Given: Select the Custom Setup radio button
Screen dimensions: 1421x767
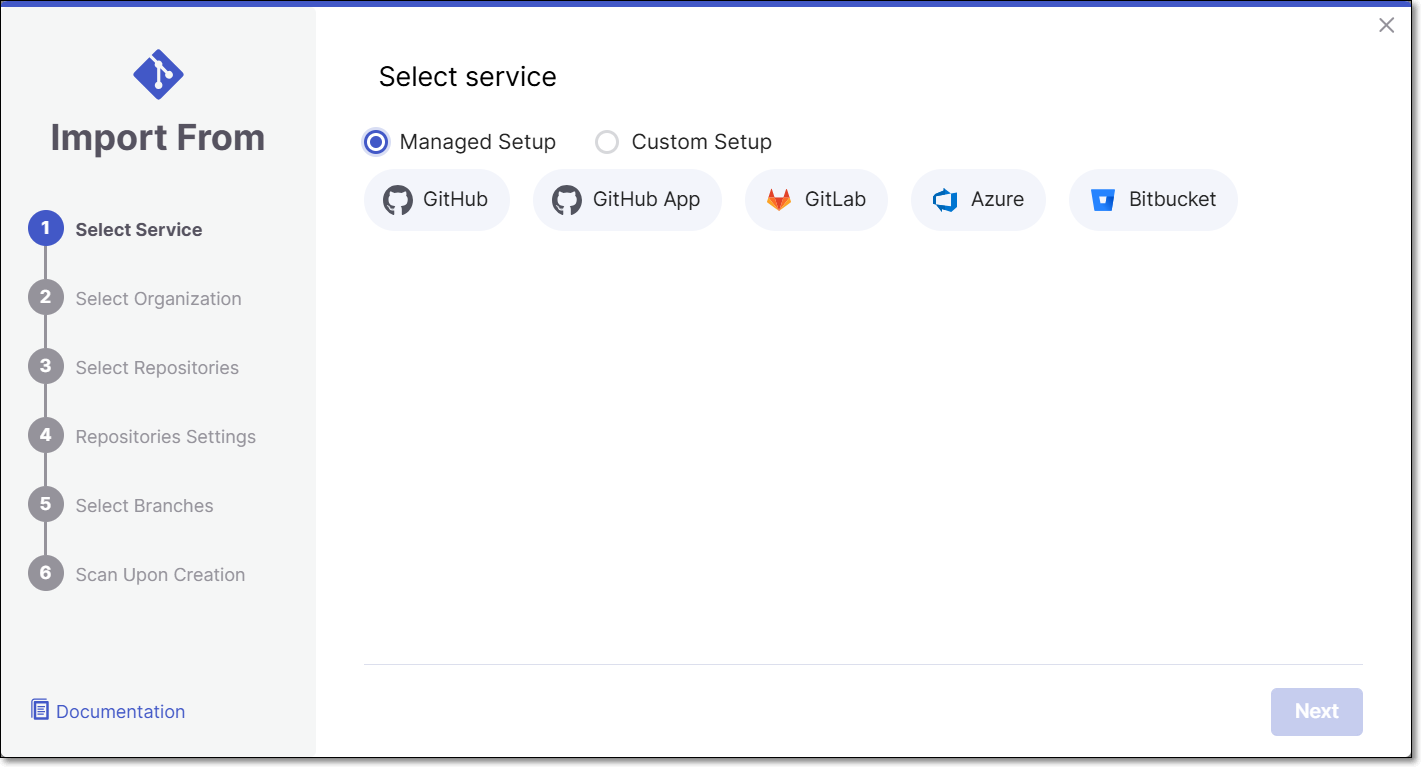Looking at the screenshot, I should pyautogui.click(x=607, y=142).
